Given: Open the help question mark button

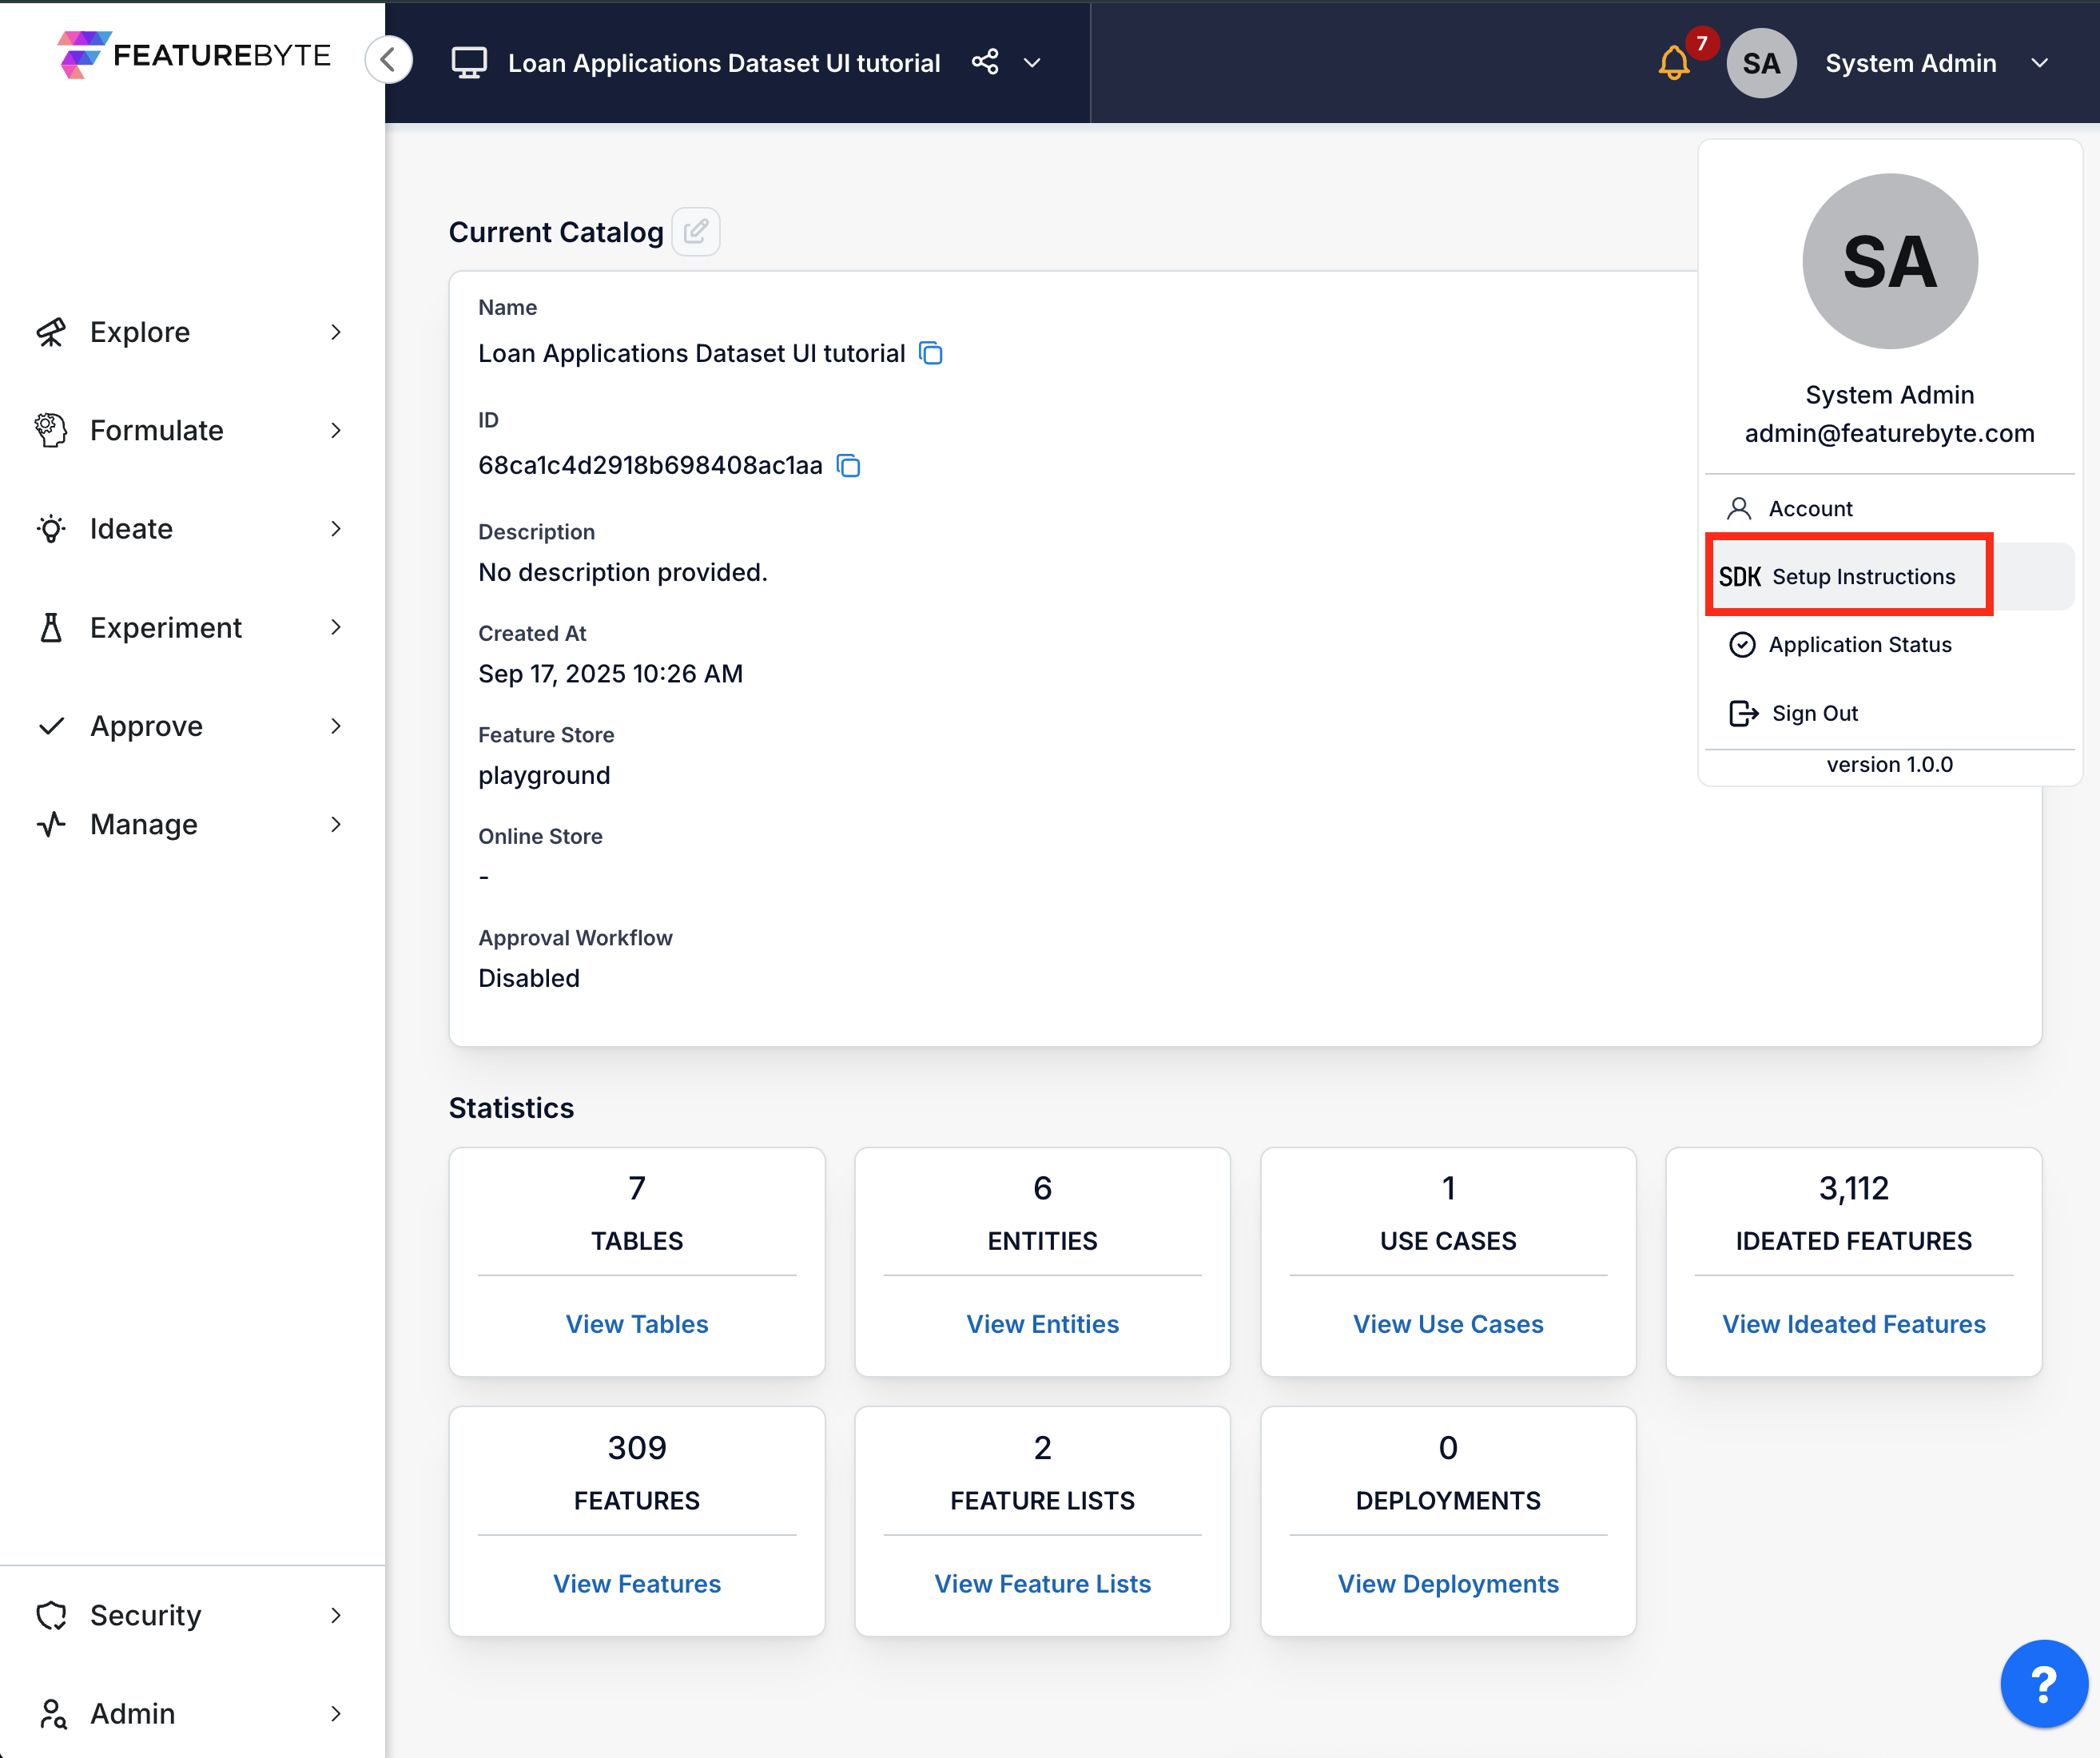Looking at the screenshot, I should click(x=2044, y=1683).
